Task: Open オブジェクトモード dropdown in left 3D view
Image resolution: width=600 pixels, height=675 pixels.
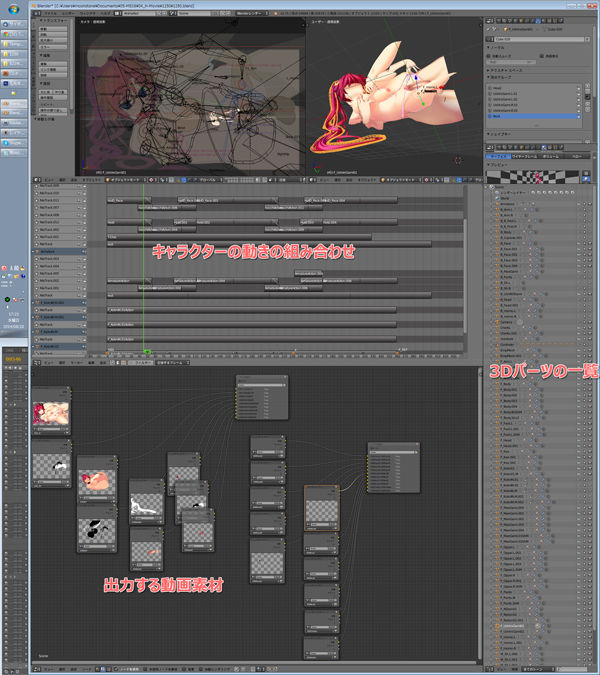Action: pyautogui.click(x=126, y=180)
